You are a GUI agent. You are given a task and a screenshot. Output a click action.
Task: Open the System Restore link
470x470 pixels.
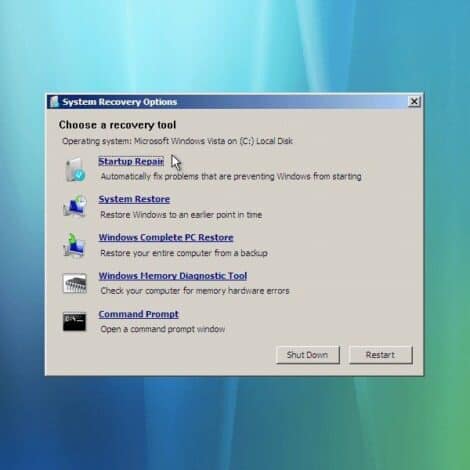tap(134, 199)
